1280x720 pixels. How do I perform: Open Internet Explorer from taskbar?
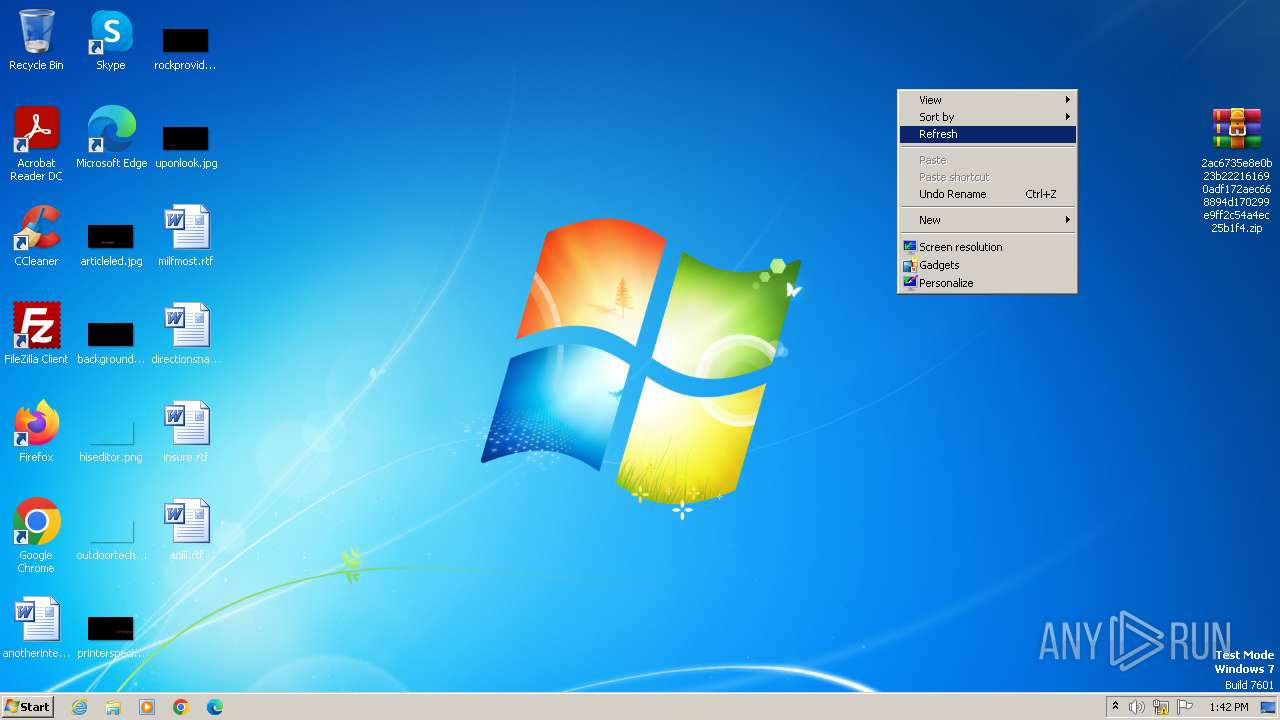(x=80, y=707)
